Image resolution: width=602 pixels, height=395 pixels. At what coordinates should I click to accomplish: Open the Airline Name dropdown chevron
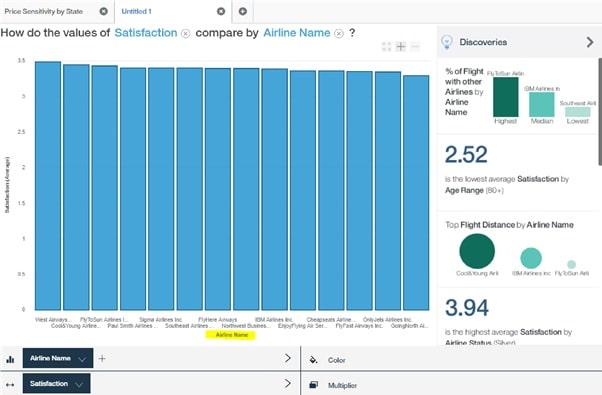pyautogui.click(x=82, y=359)
